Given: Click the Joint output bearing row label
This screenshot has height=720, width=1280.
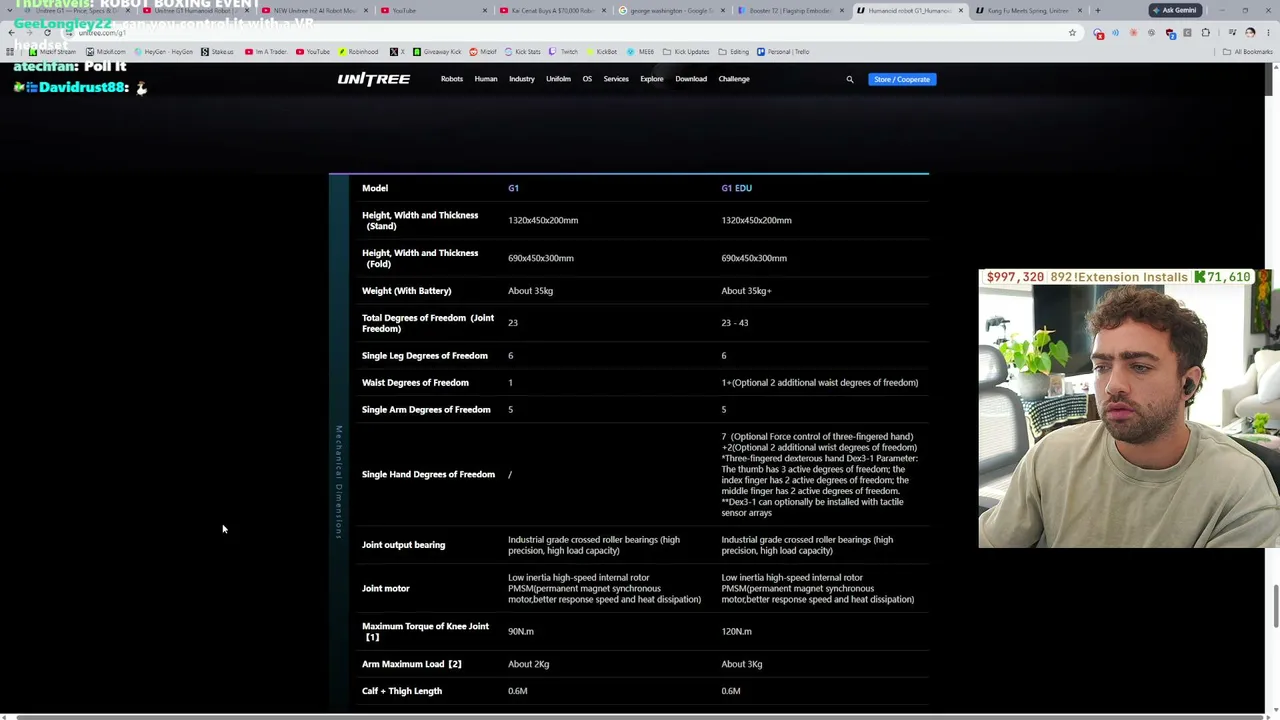Looking at the screenshot, I should [403, 545].
